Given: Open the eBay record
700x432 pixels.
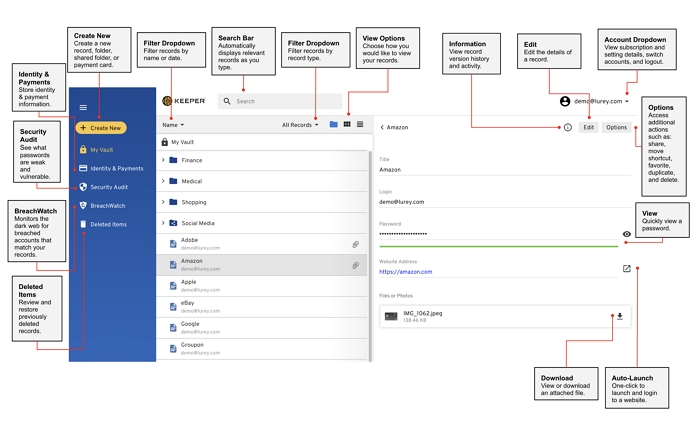Looking at the screenshot, I should 262,307.
